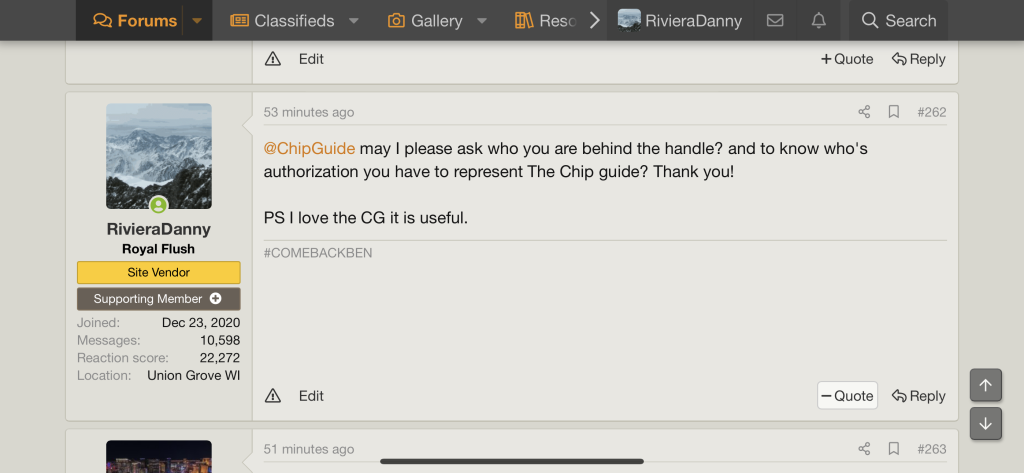Click RivieraDanny's mountain avatar thumbnail
The height and width of the screenshot is (473, 1024).
(159, 156)
